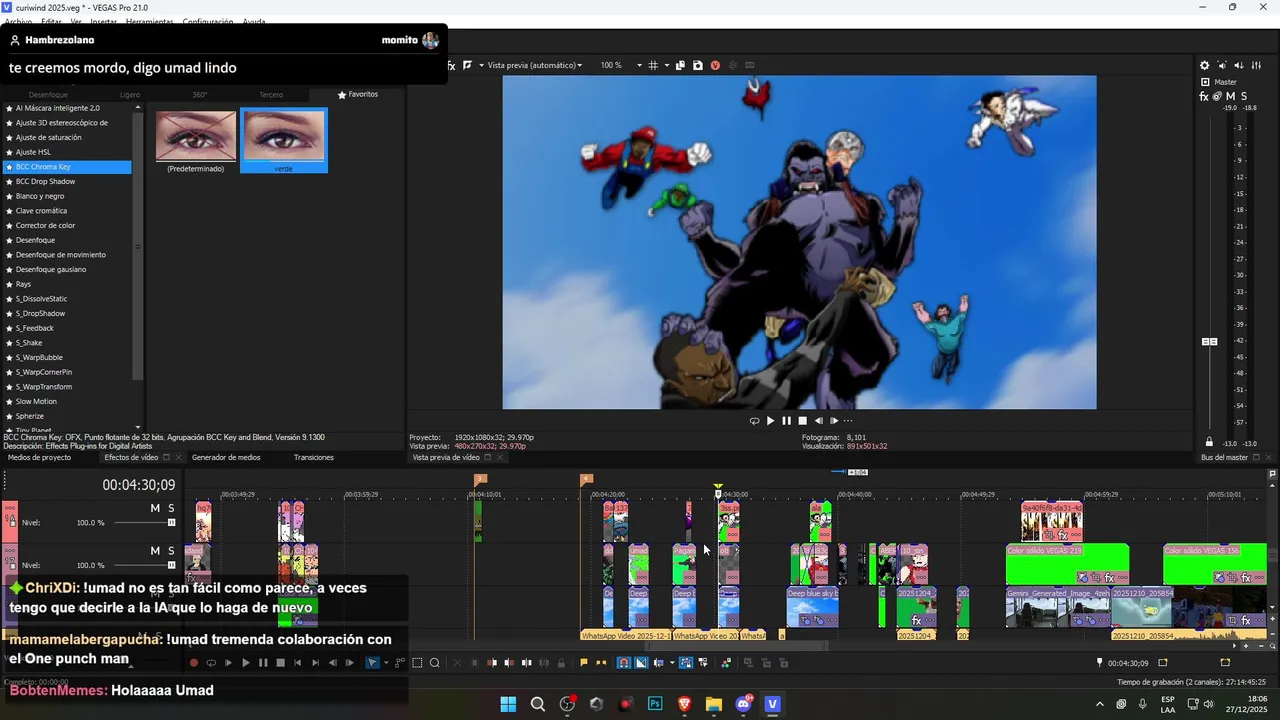This screenshot has height=720, width=1280.
Task: Copy snapshot to clipboard icon
Action: 680,65
